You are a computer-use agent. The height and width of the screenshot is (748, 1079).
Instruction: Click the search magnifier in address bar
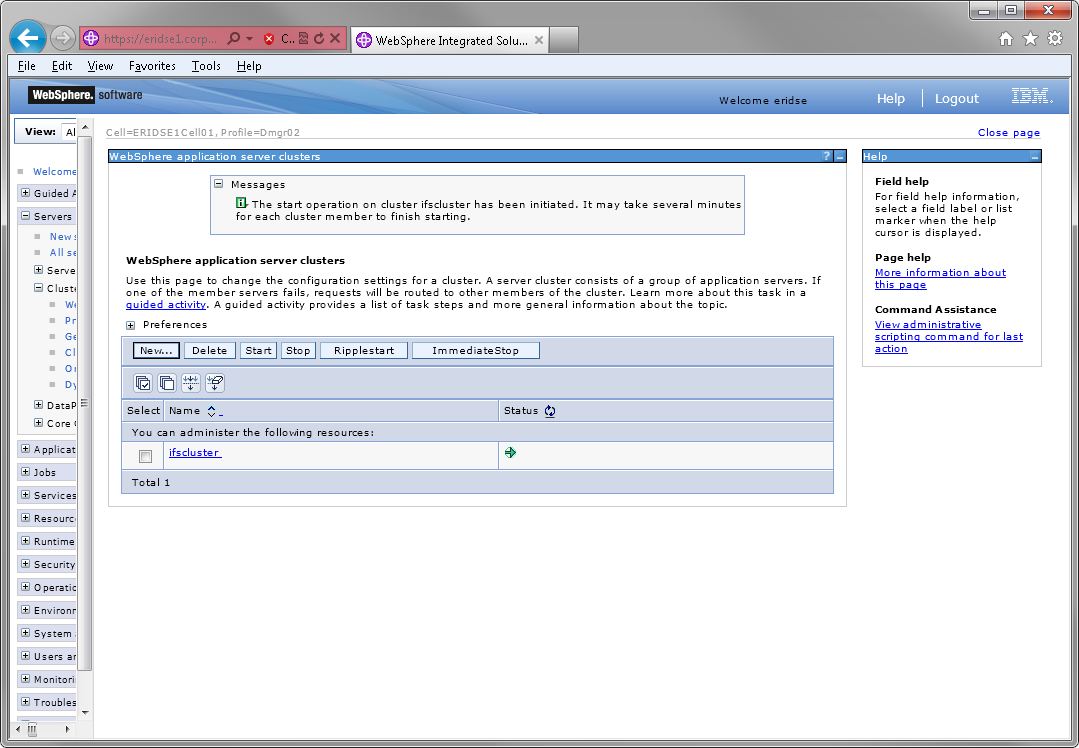click(234, 39)
